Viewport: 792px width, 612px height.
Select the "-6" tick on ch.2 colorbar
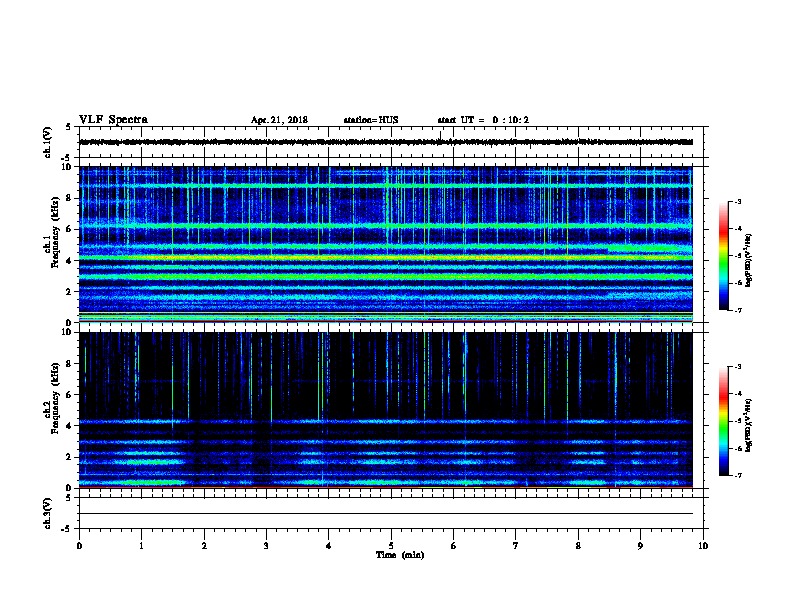click(738, 448)
